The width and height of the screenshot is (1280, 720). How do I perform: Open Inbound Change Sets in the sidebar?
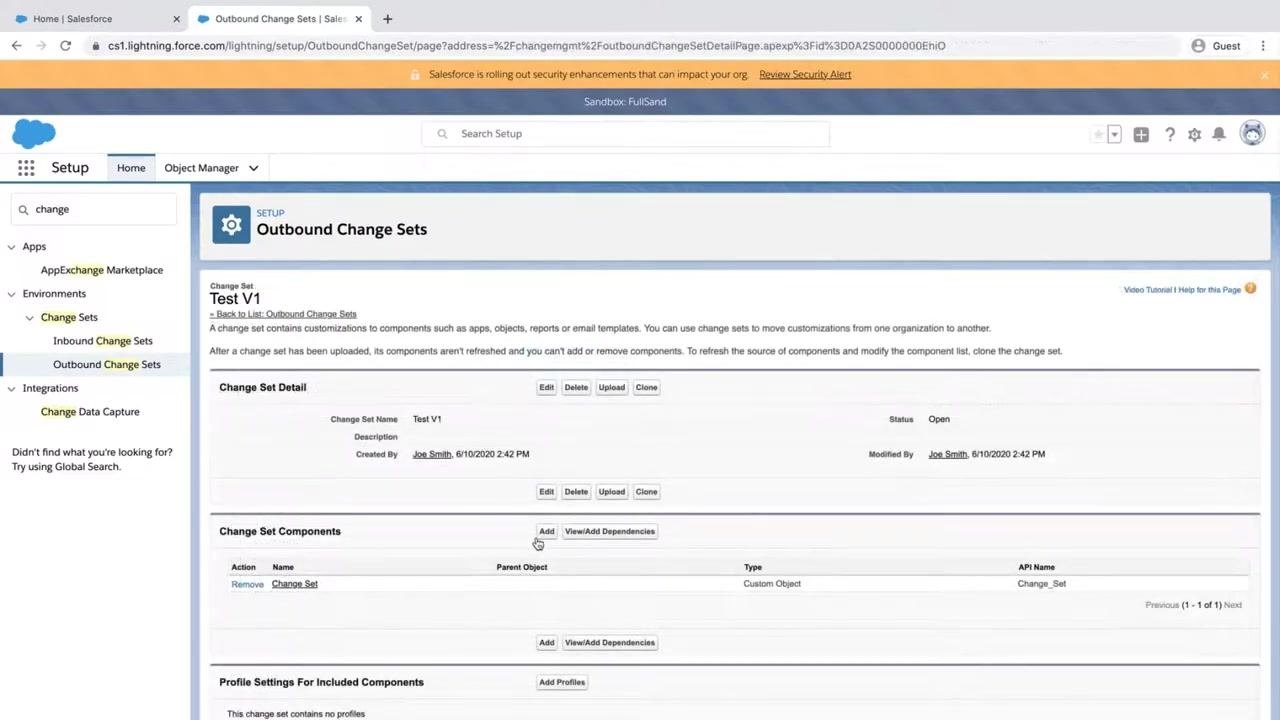103,341
